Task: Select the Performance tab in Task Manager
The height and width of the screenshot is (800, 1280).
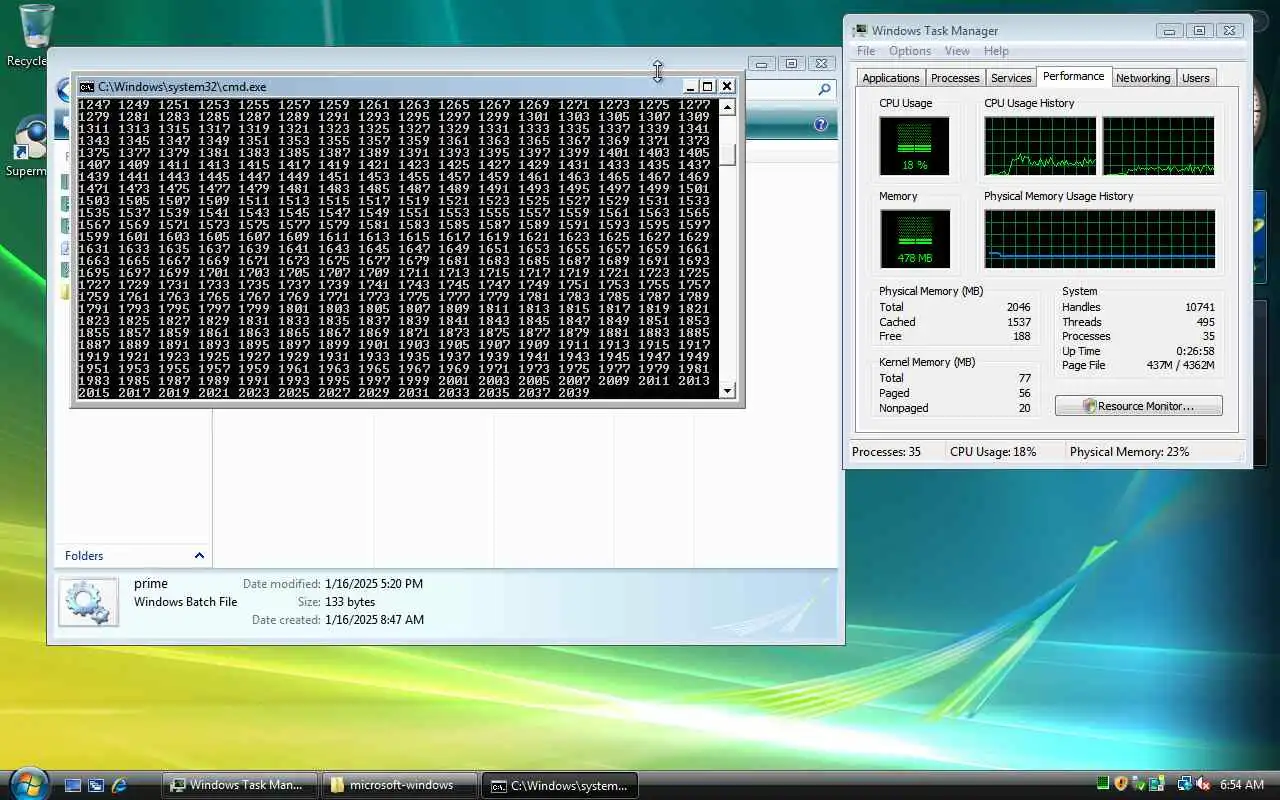Action: click(1074, 76)
